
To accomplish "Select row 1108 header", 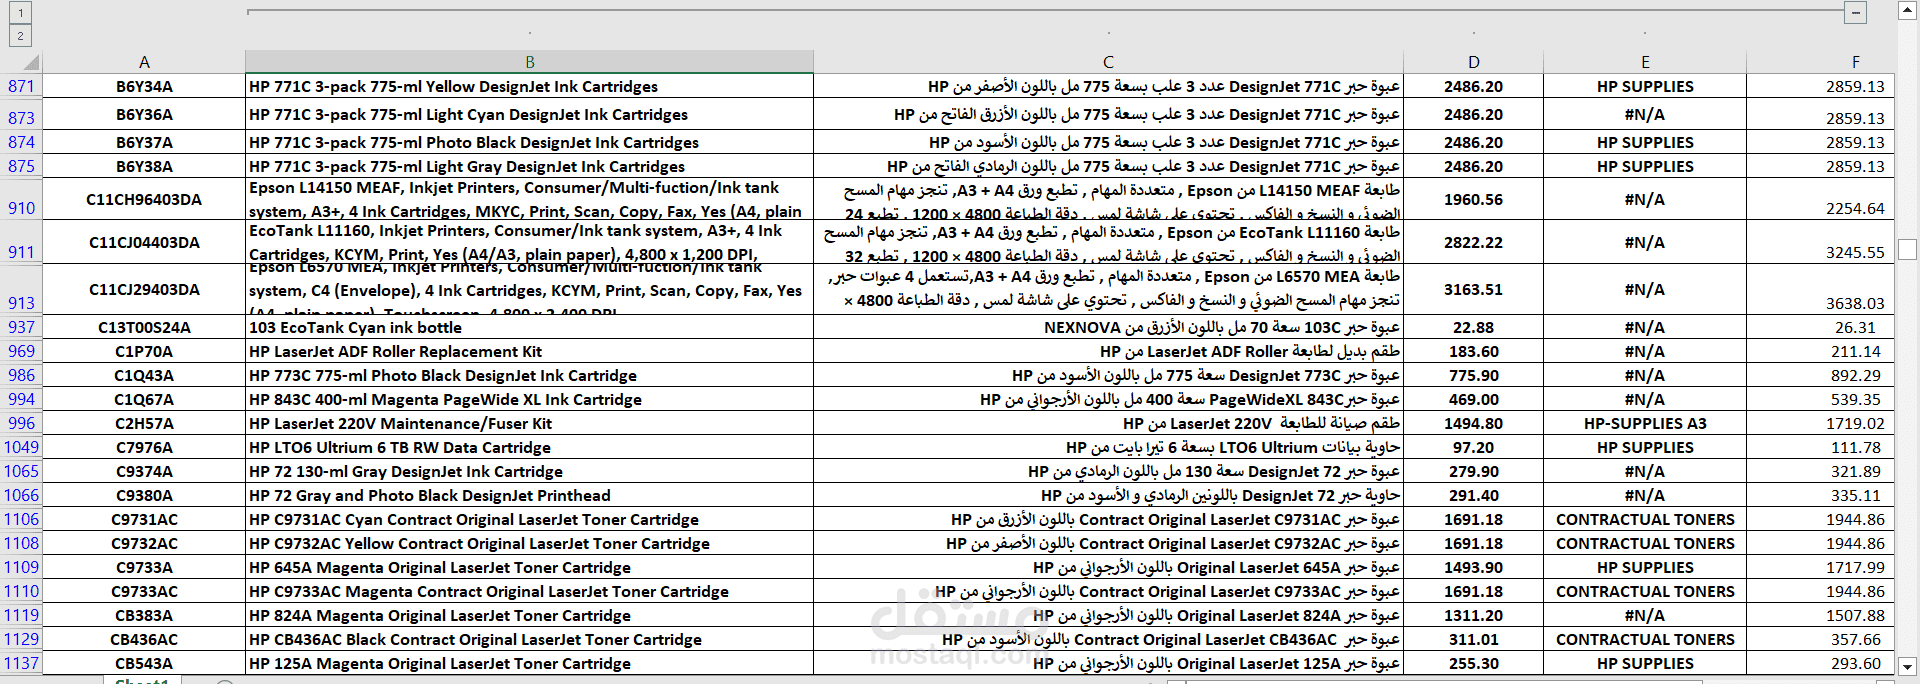I will pyautogui.click(x=21, y=543).
